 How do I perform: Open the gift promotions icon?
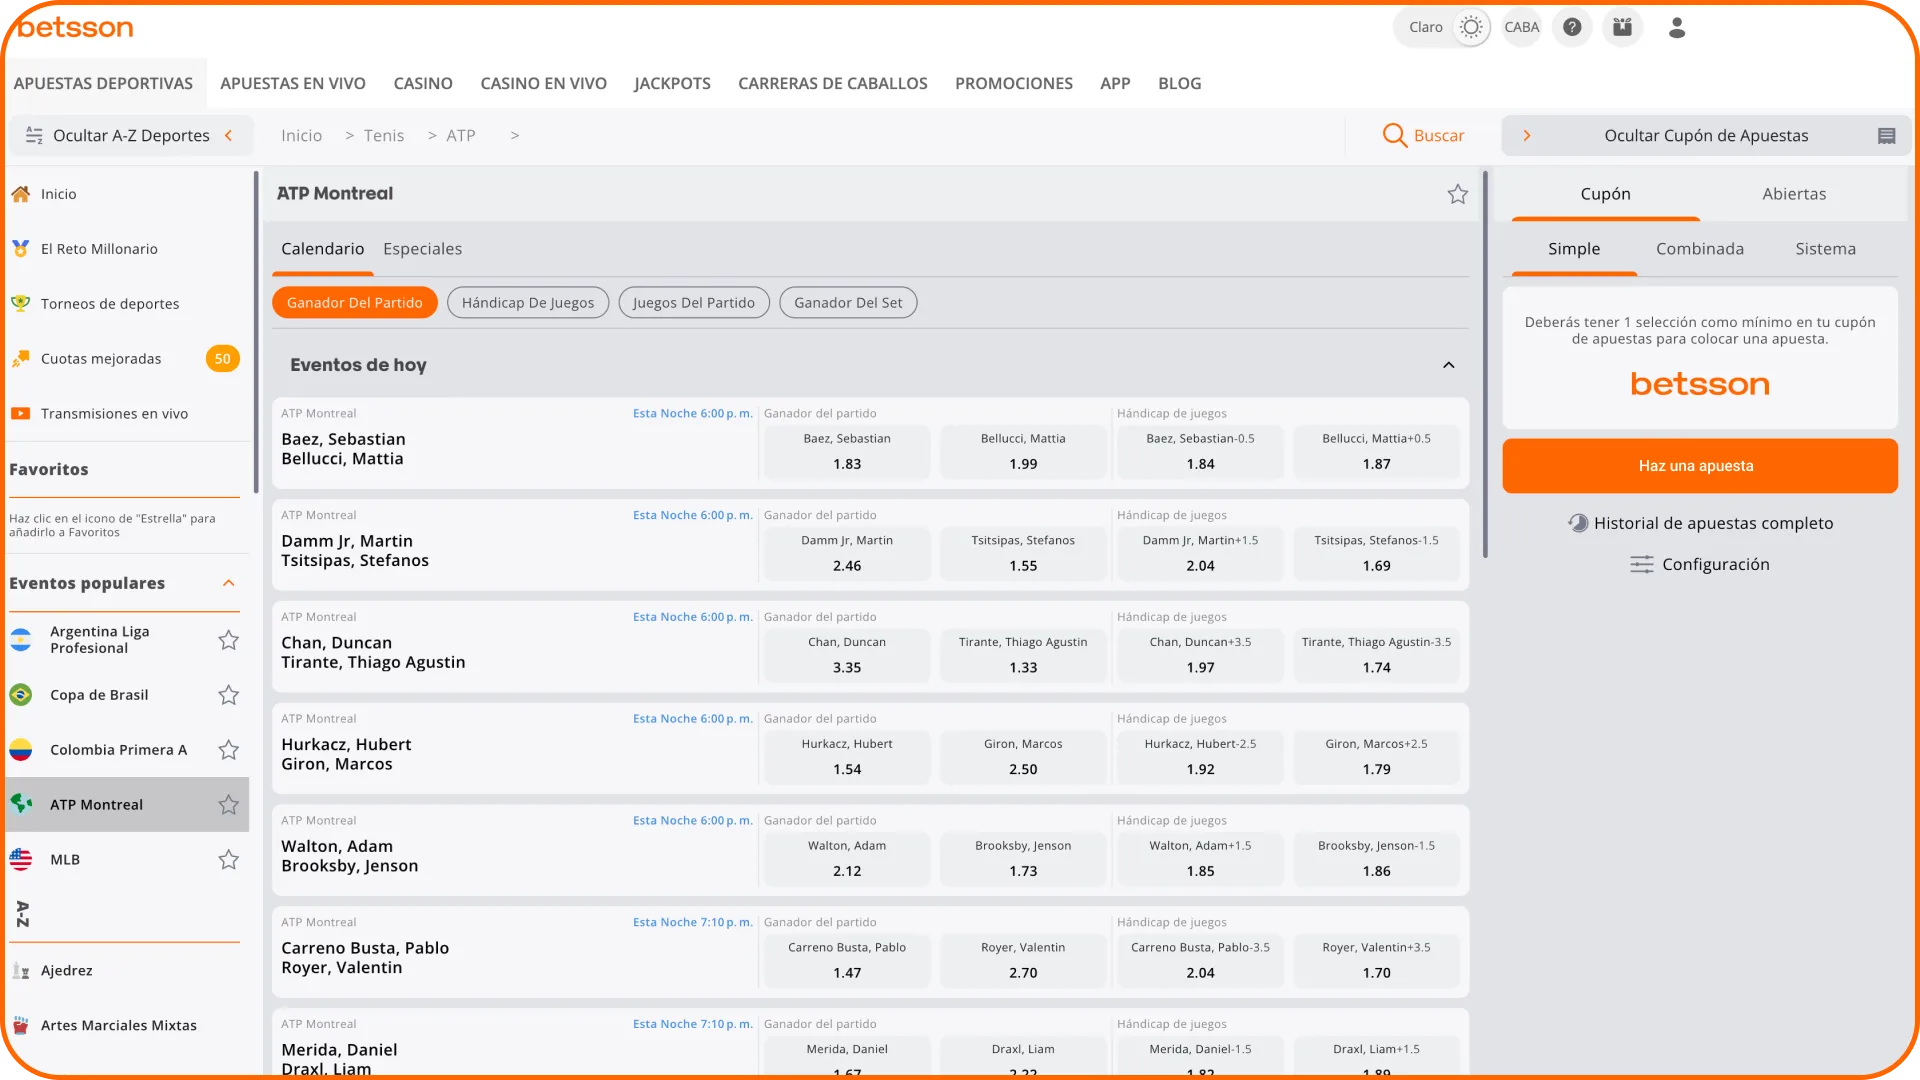pyautogui.click(x=1622, y=27)
